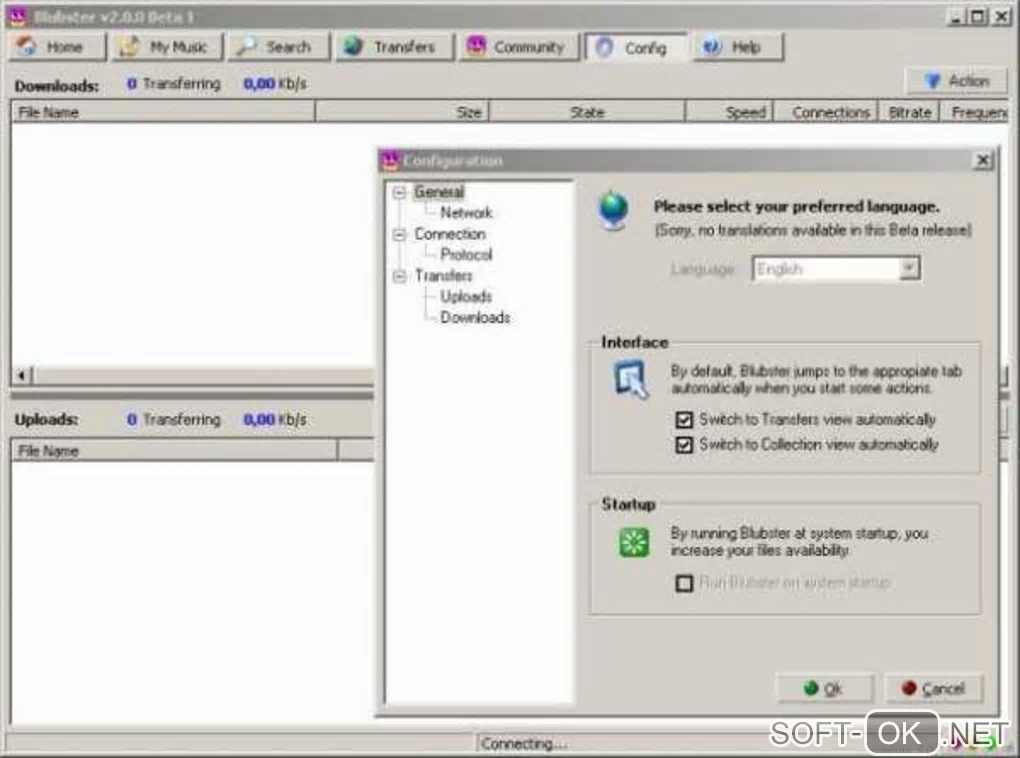
Task: Click the green Startup icon
Action: 634,542
